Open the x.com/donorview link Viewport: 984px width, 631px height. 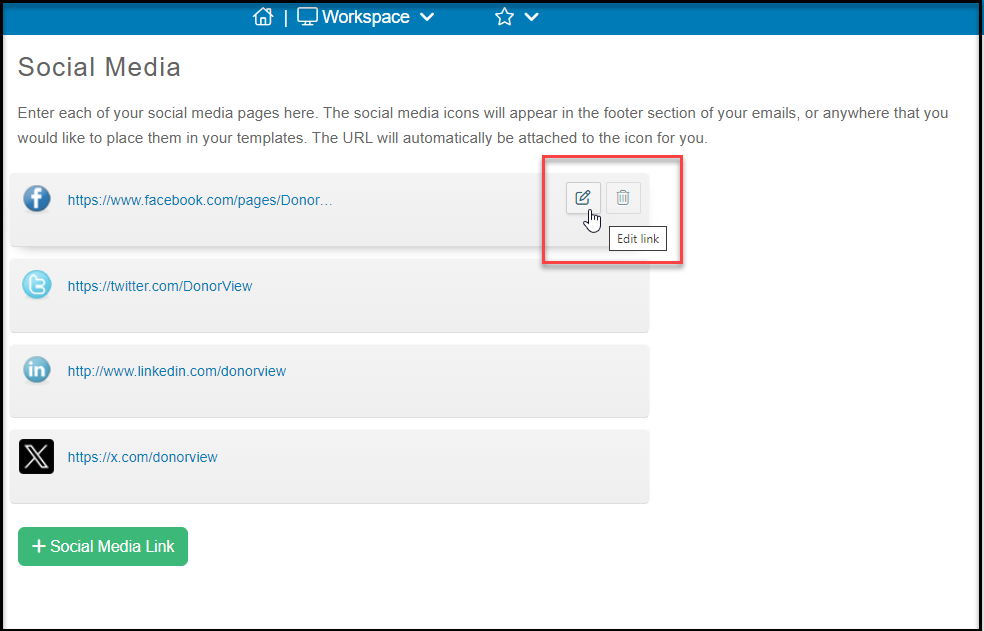(142, 457)
